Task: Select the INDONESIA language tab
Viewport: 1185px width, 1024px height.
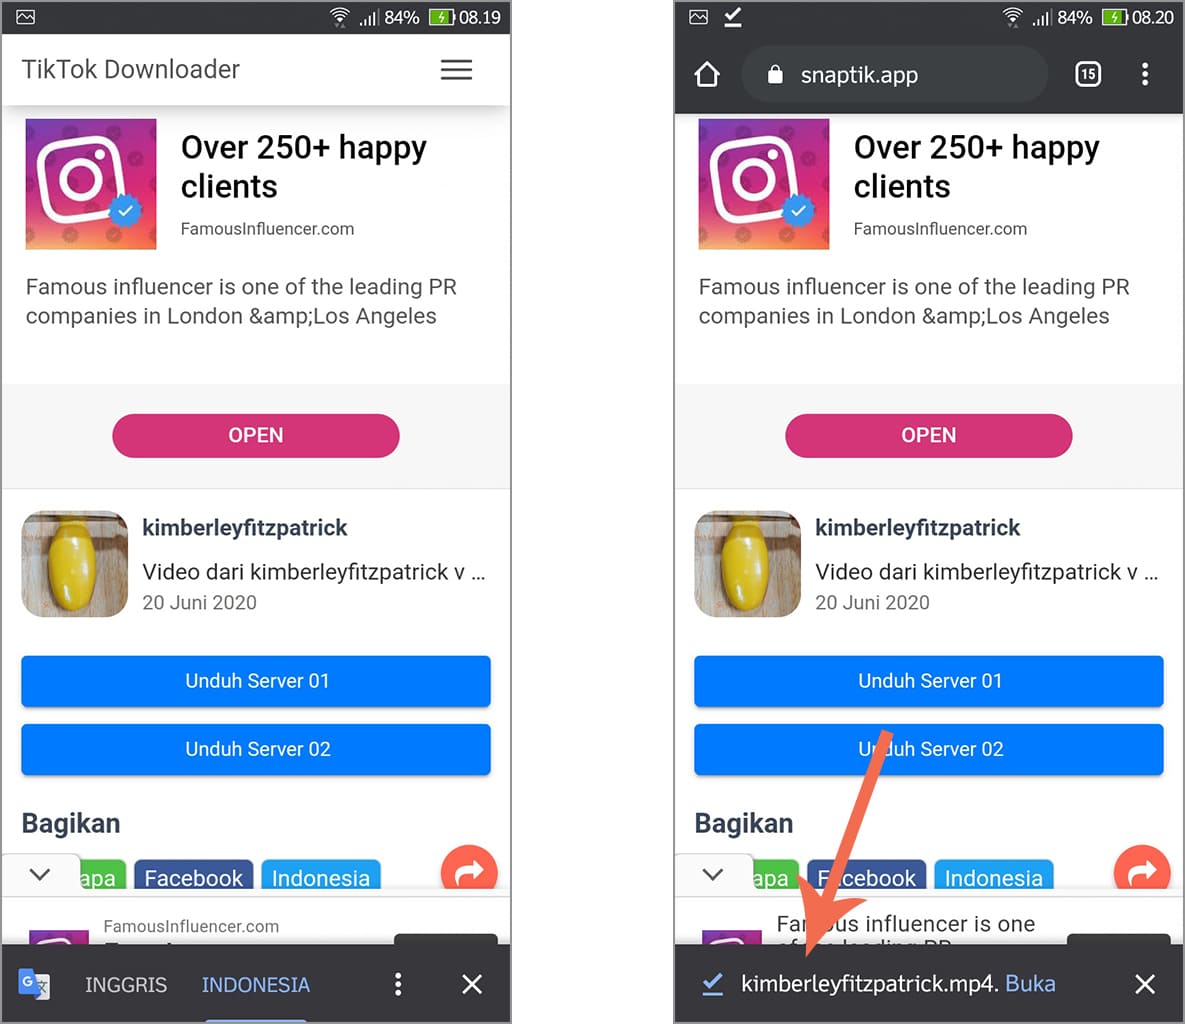Action: click(255, 985)
